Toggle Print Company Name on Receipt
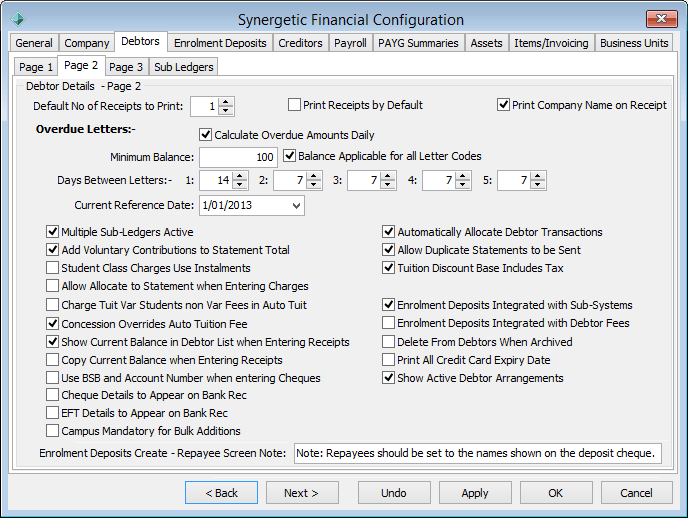The image size is (688, 518). click(x=503, y=105)
